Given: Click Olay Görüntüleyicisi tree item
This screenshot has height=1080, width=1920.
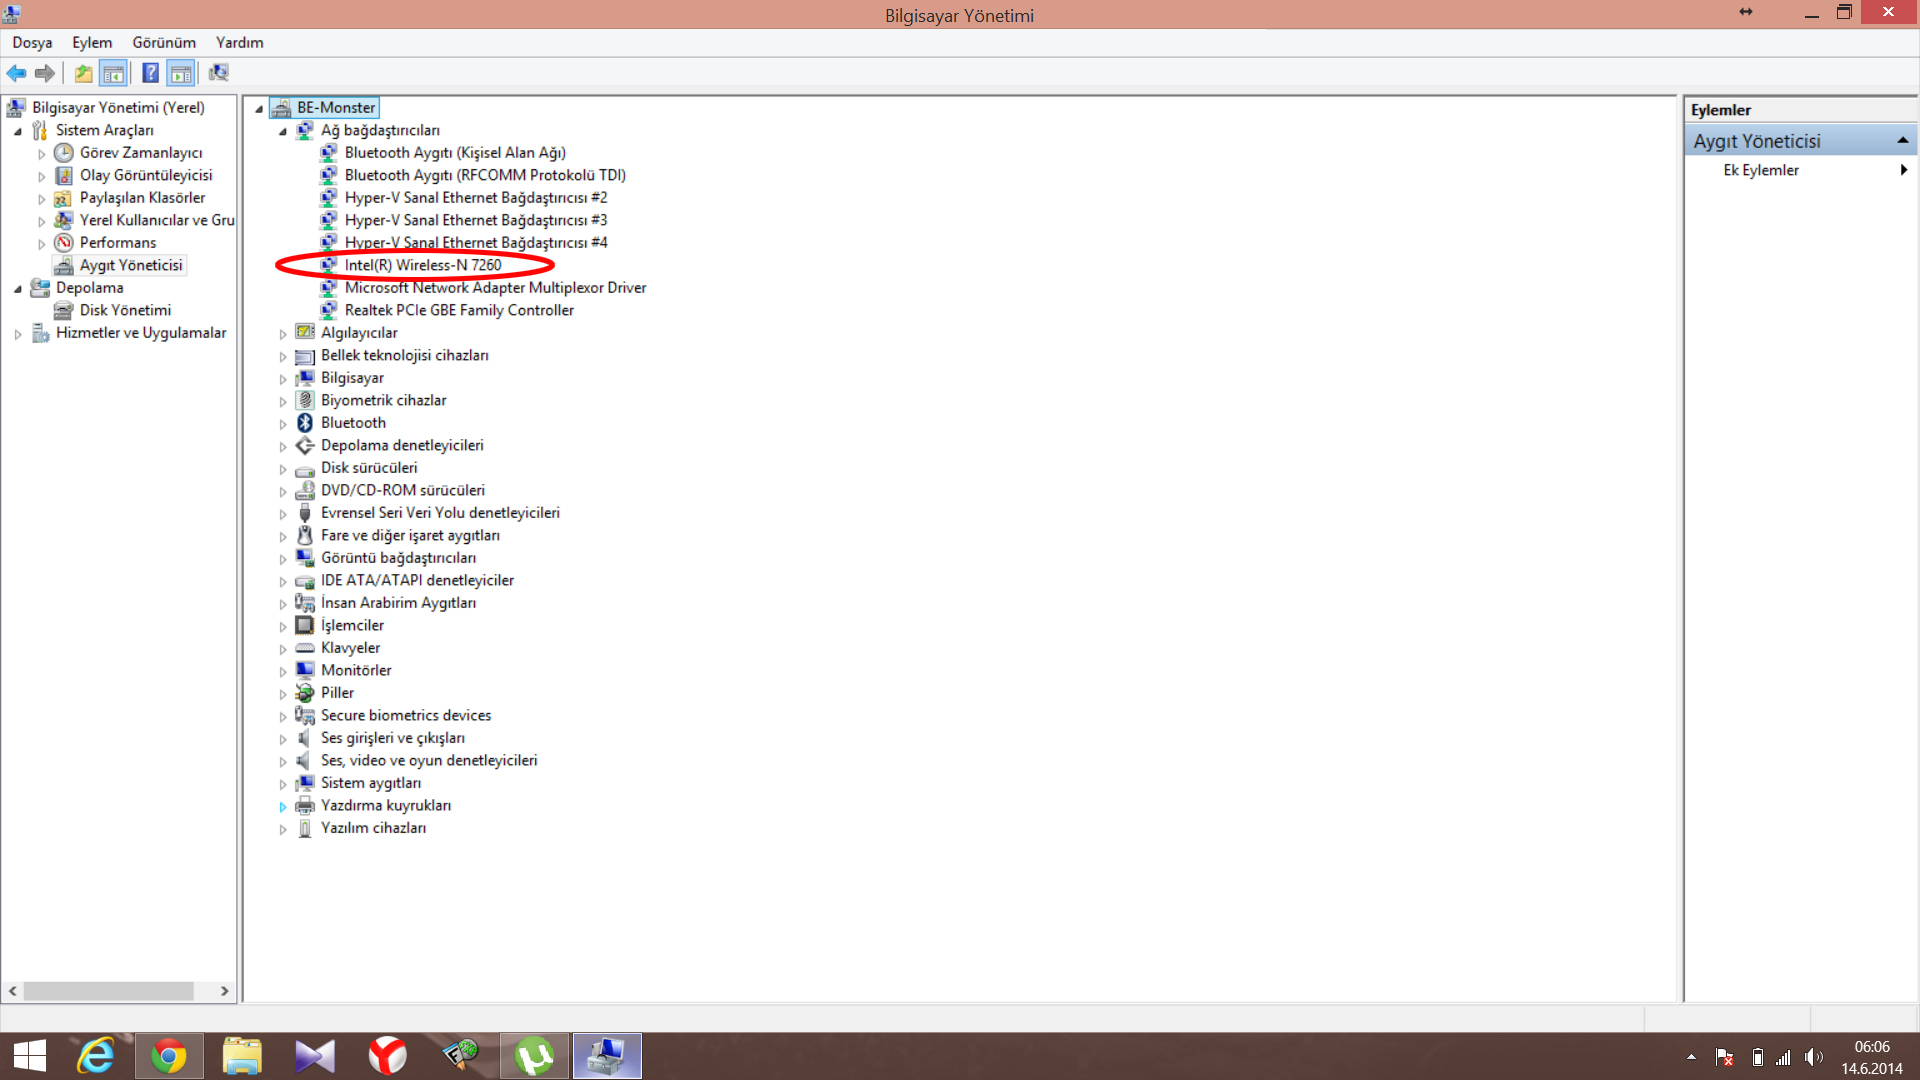Looking at the screenshot, I should click(x=145, y=175).
